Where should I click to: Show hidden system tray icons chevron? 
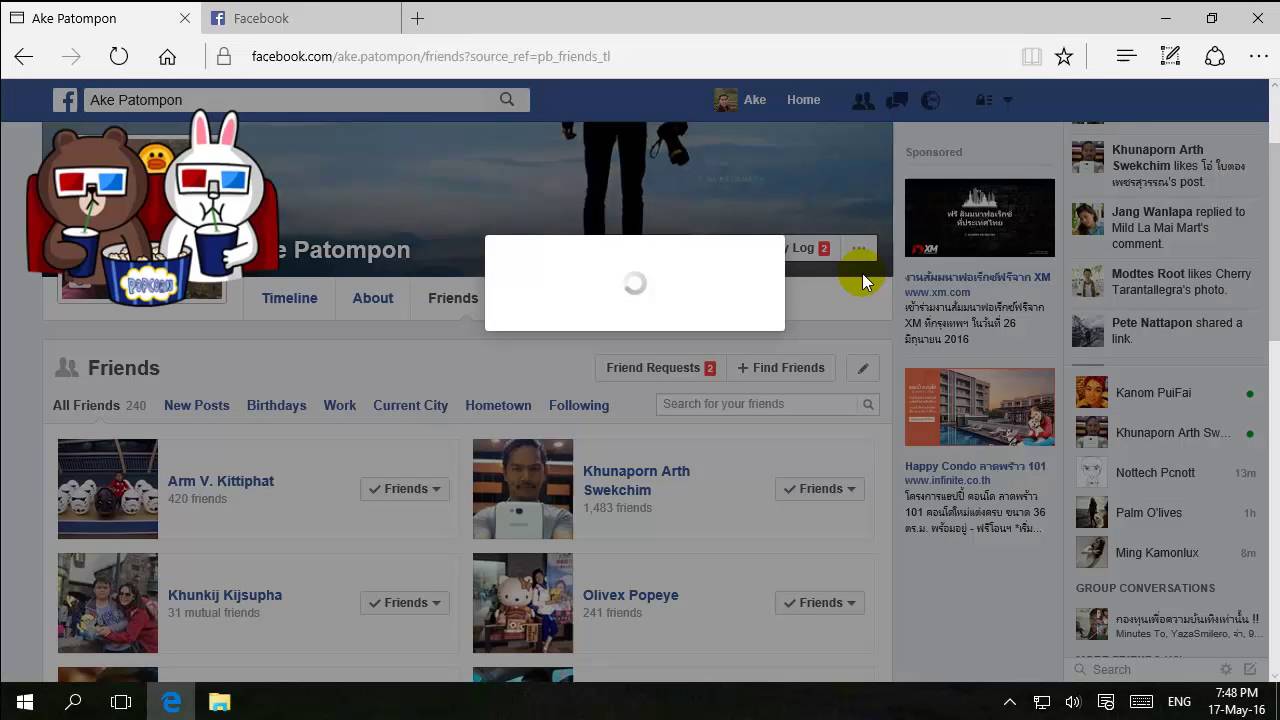pyautogui.click(x=1009, y=702)
